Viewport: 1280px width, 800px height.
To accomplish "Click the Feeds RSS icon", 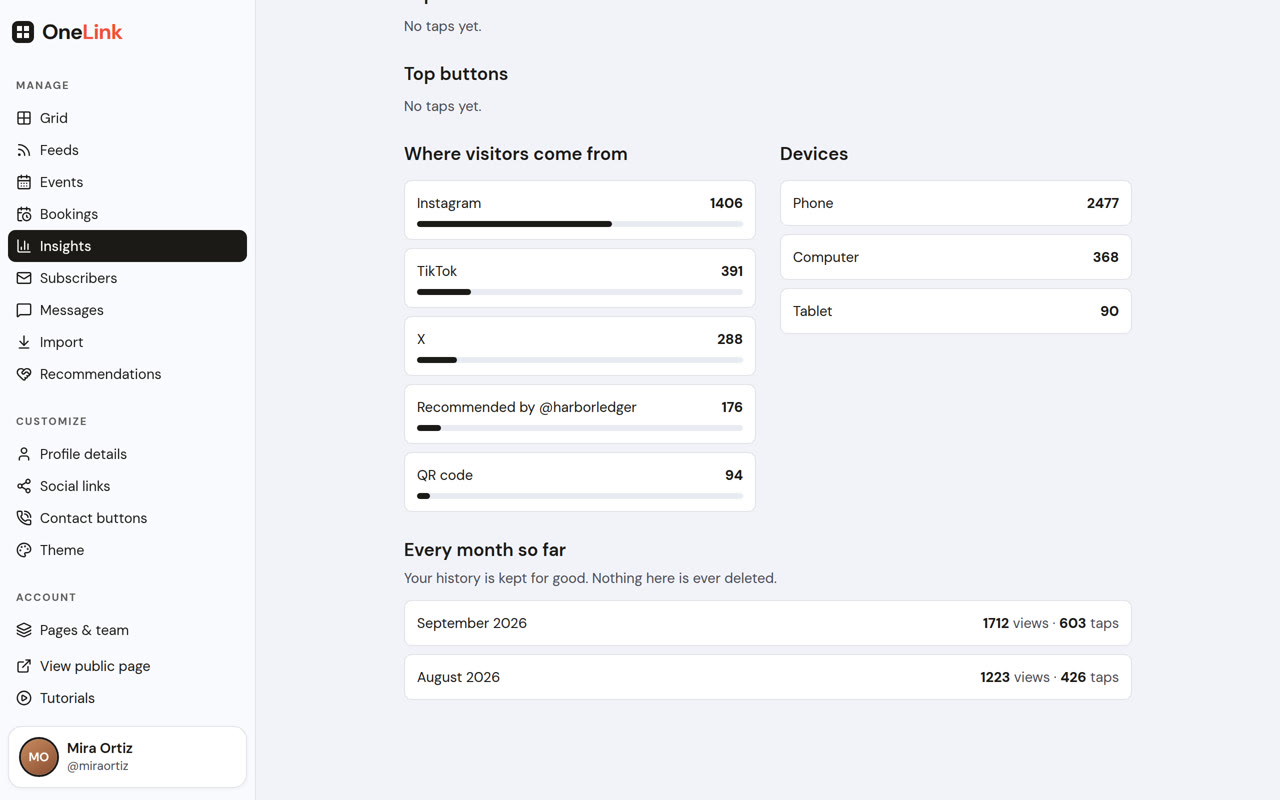I will pyautogui.click(x=24, y=150).
